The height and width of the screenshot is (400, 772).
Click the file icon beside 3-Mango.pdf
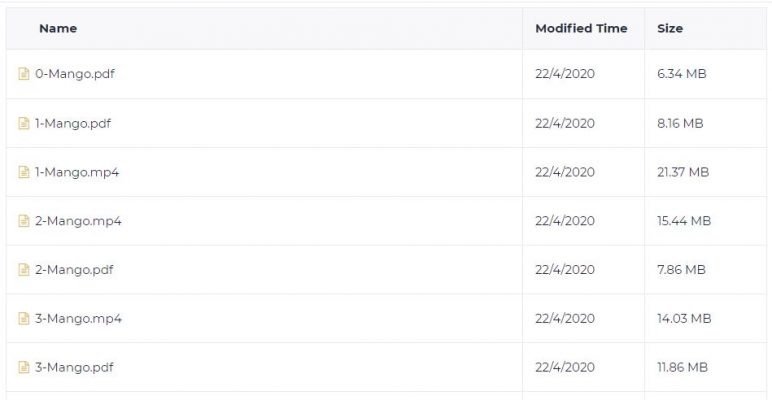pyautogui.click(x=24, y=367)
